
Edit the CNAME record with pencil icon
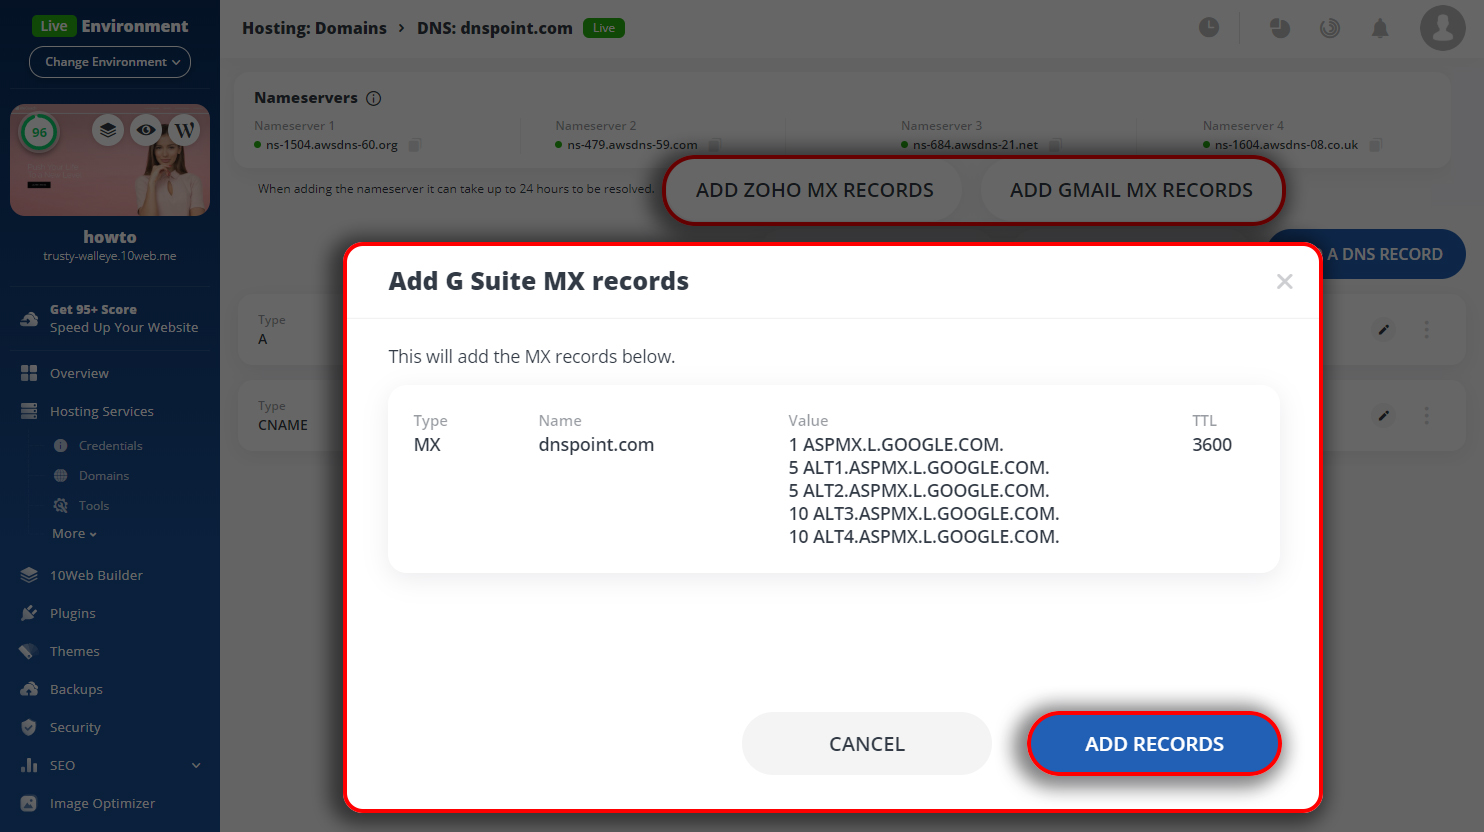pos(1383,415)
